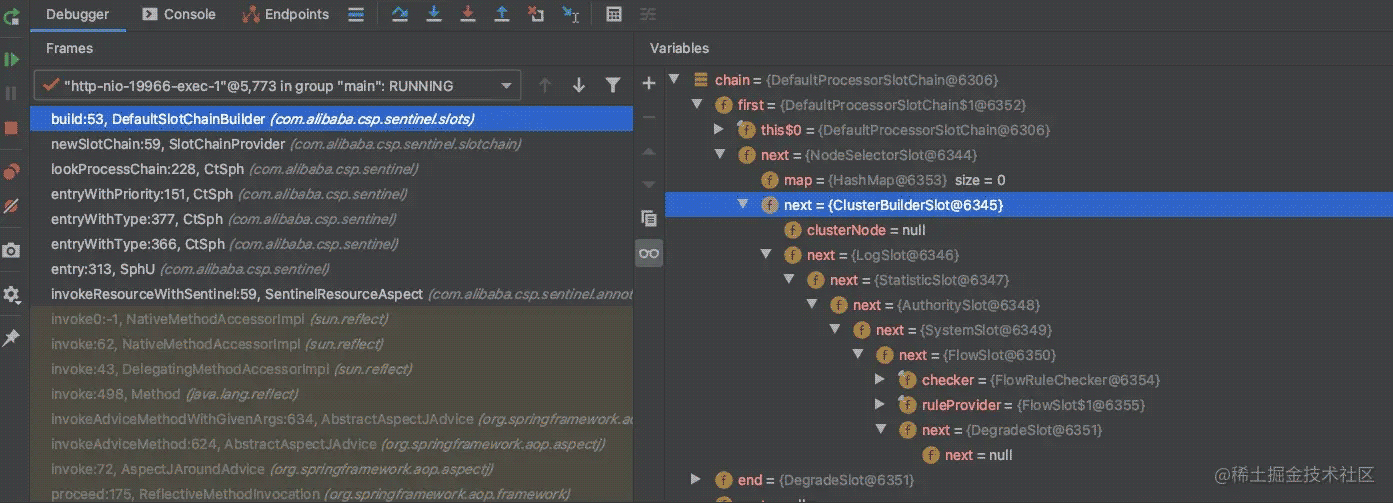Image resolution: width=1393 pixels, height=503 pixels.
Task: Resume program with the green play icon
Action: coord(11,59)
